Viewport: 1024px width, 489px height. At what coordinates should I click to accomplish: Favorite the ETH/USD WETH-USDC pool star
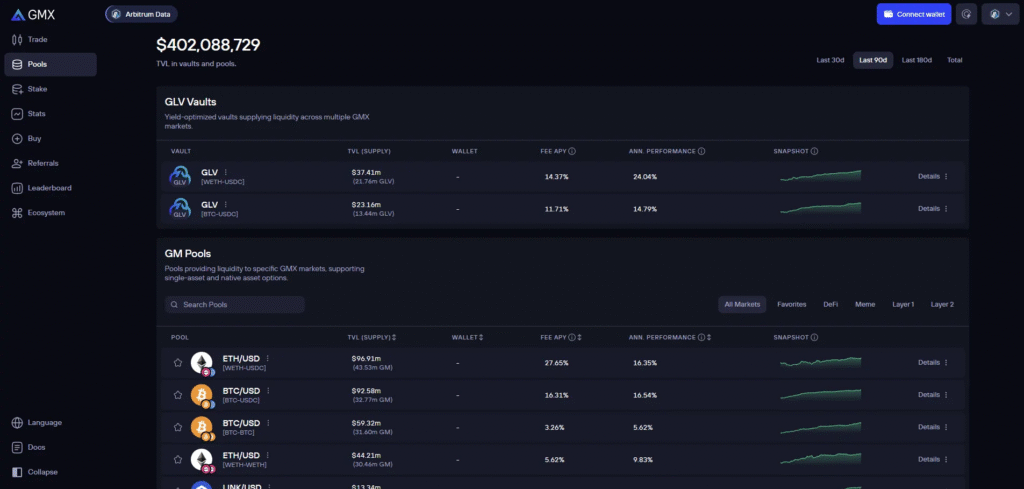(177, 362)
